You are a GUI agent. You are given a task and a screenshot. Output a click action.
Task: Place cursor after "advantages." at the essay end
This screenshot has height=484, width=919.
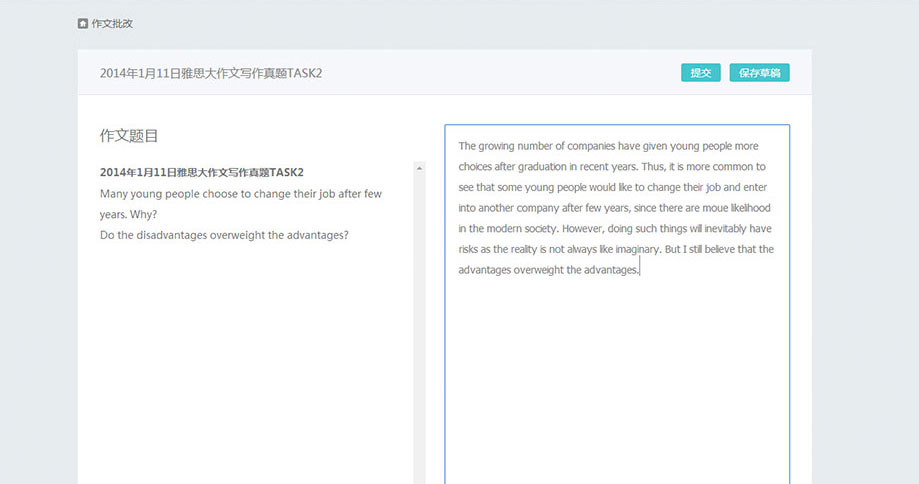pos(639,270)
